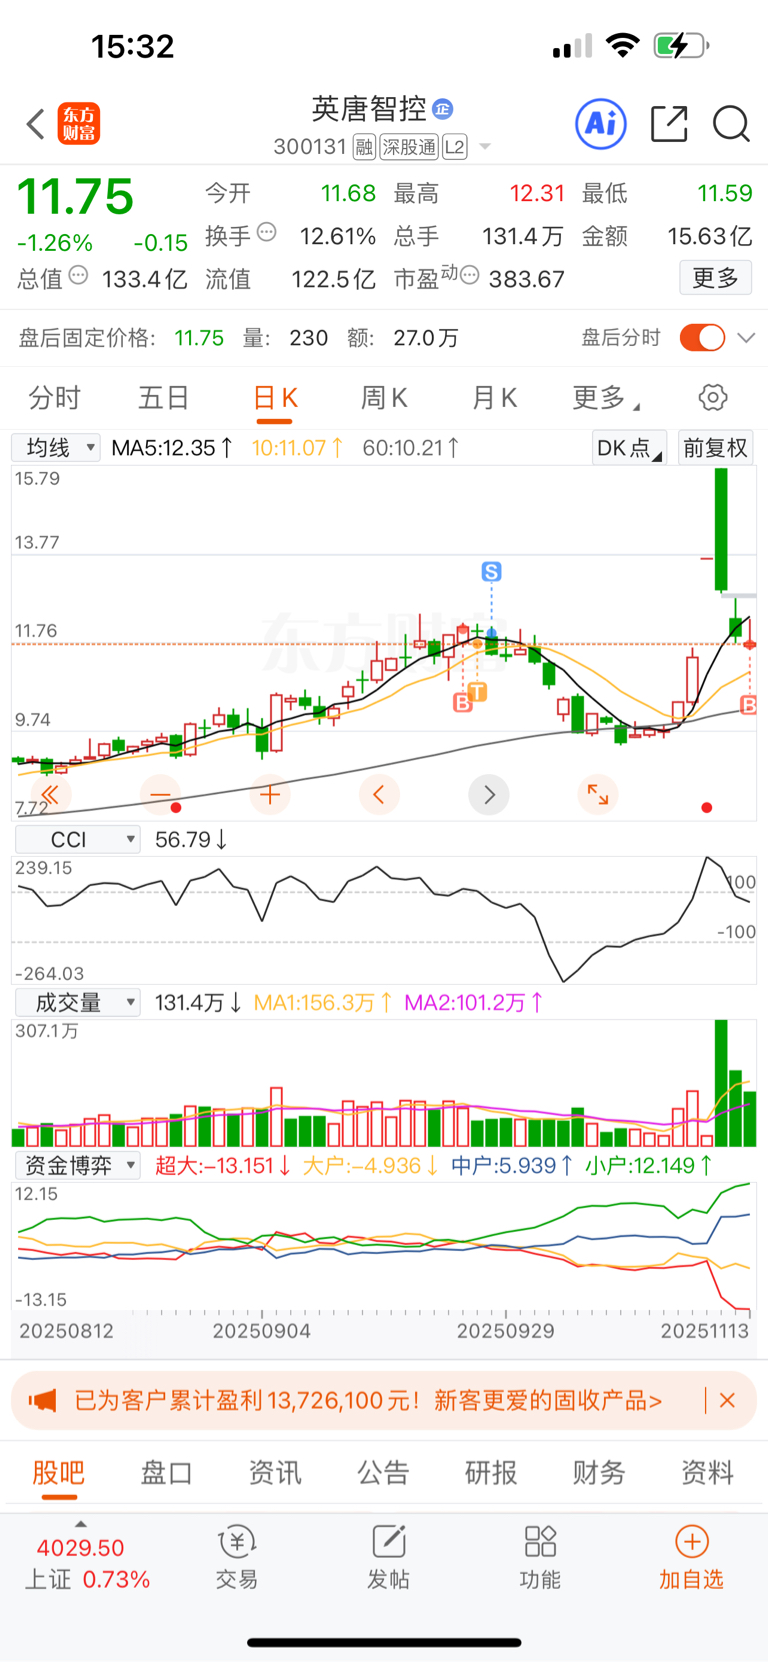This screenshot has width=768, height=1662.
Task: Switch to 周K tab
Action: point(384,398)
